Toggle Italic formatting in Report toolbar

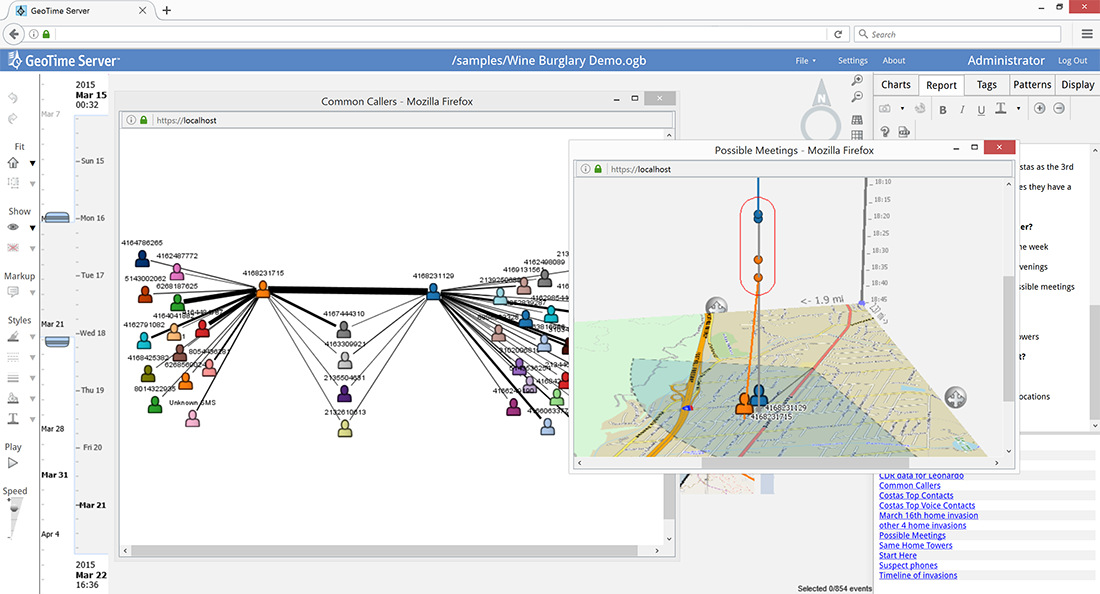962,109
